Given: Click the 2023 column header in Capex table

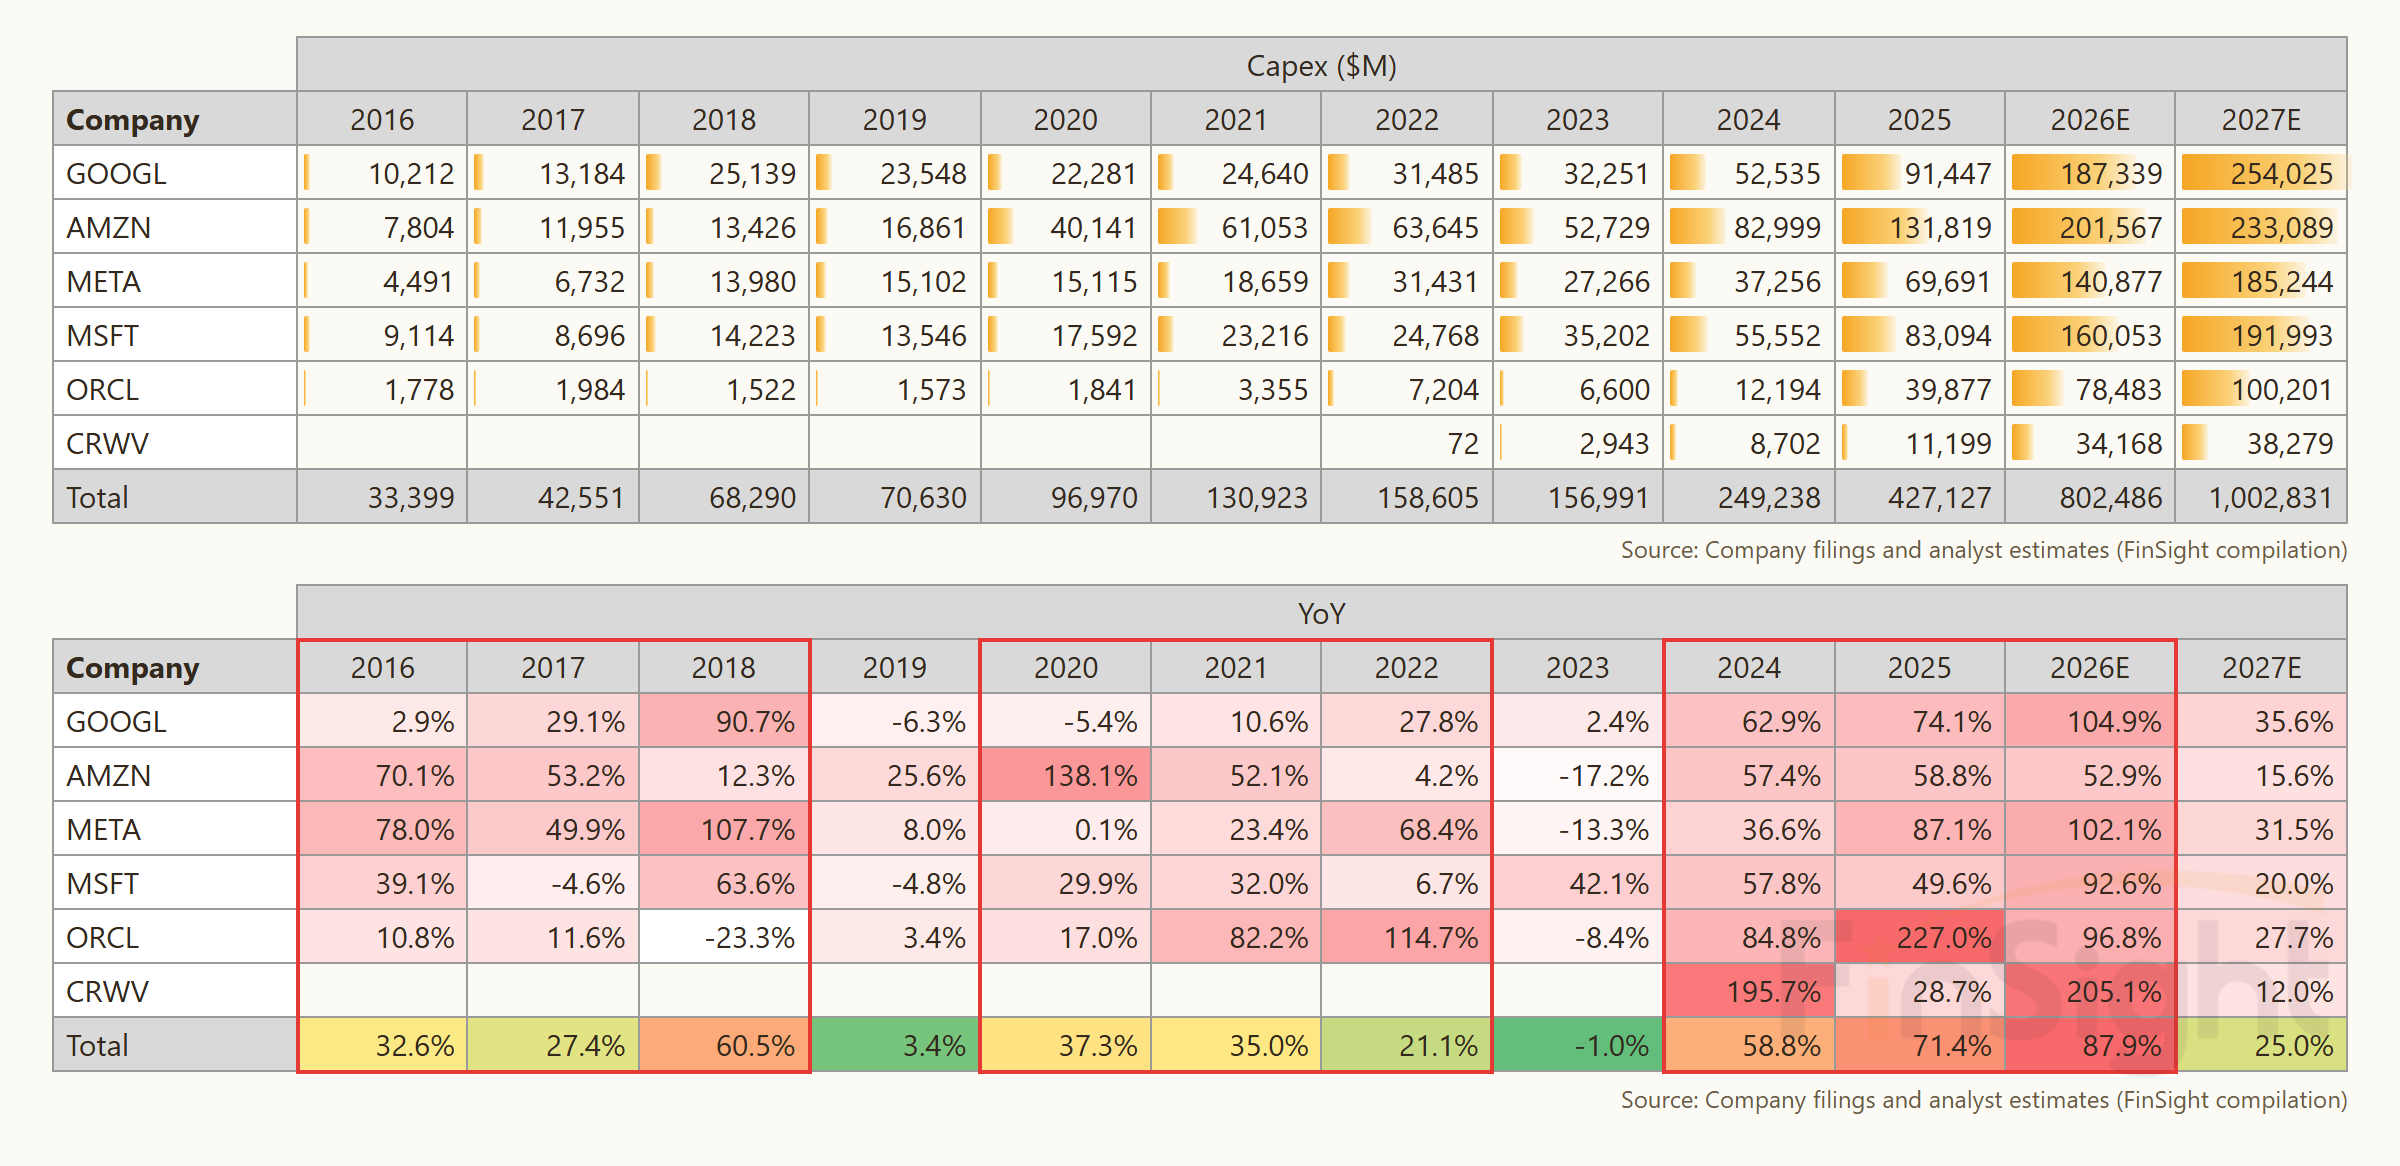Looking at the screenshot, I should 1578,119.
